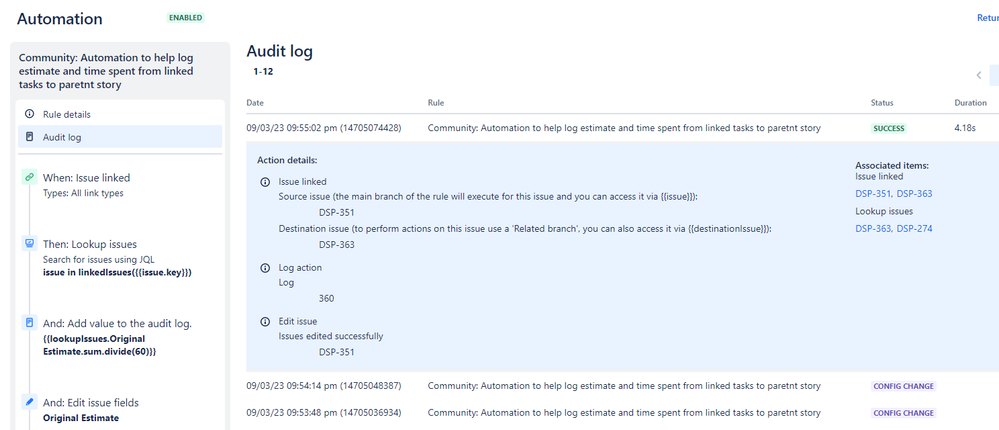Click CONFIG CHANGE badge for 09:54:14 entry
The image size is (999, 430).
903,386
